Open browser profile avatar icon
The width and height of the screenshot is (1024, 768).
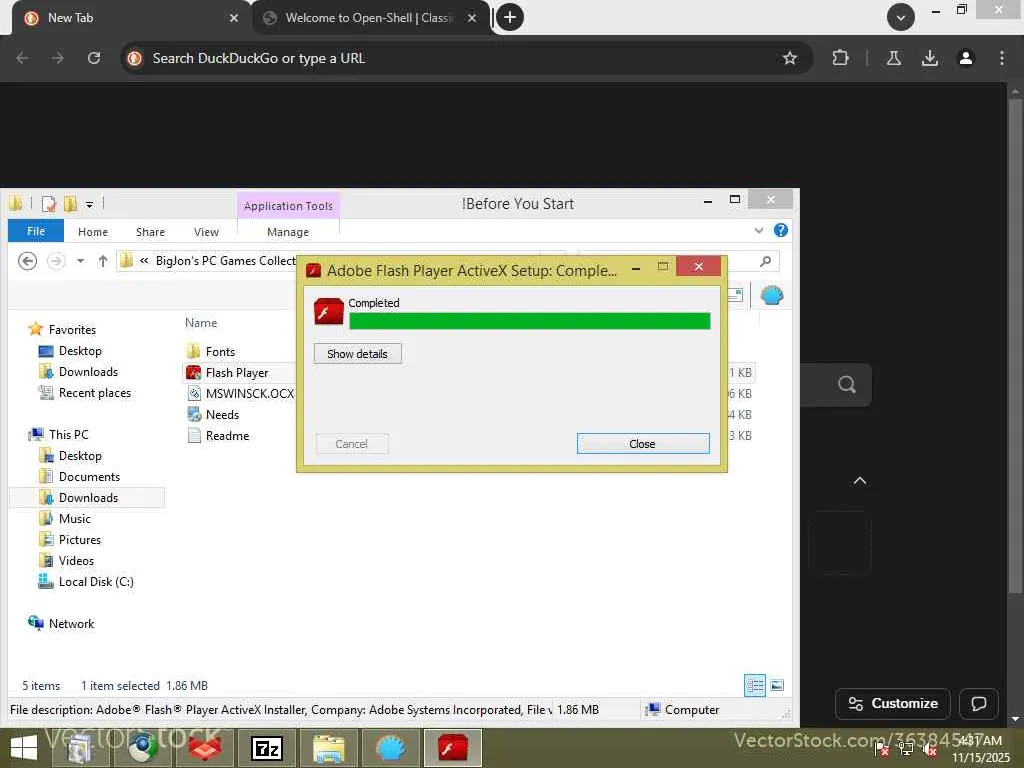tap(965, 58)
